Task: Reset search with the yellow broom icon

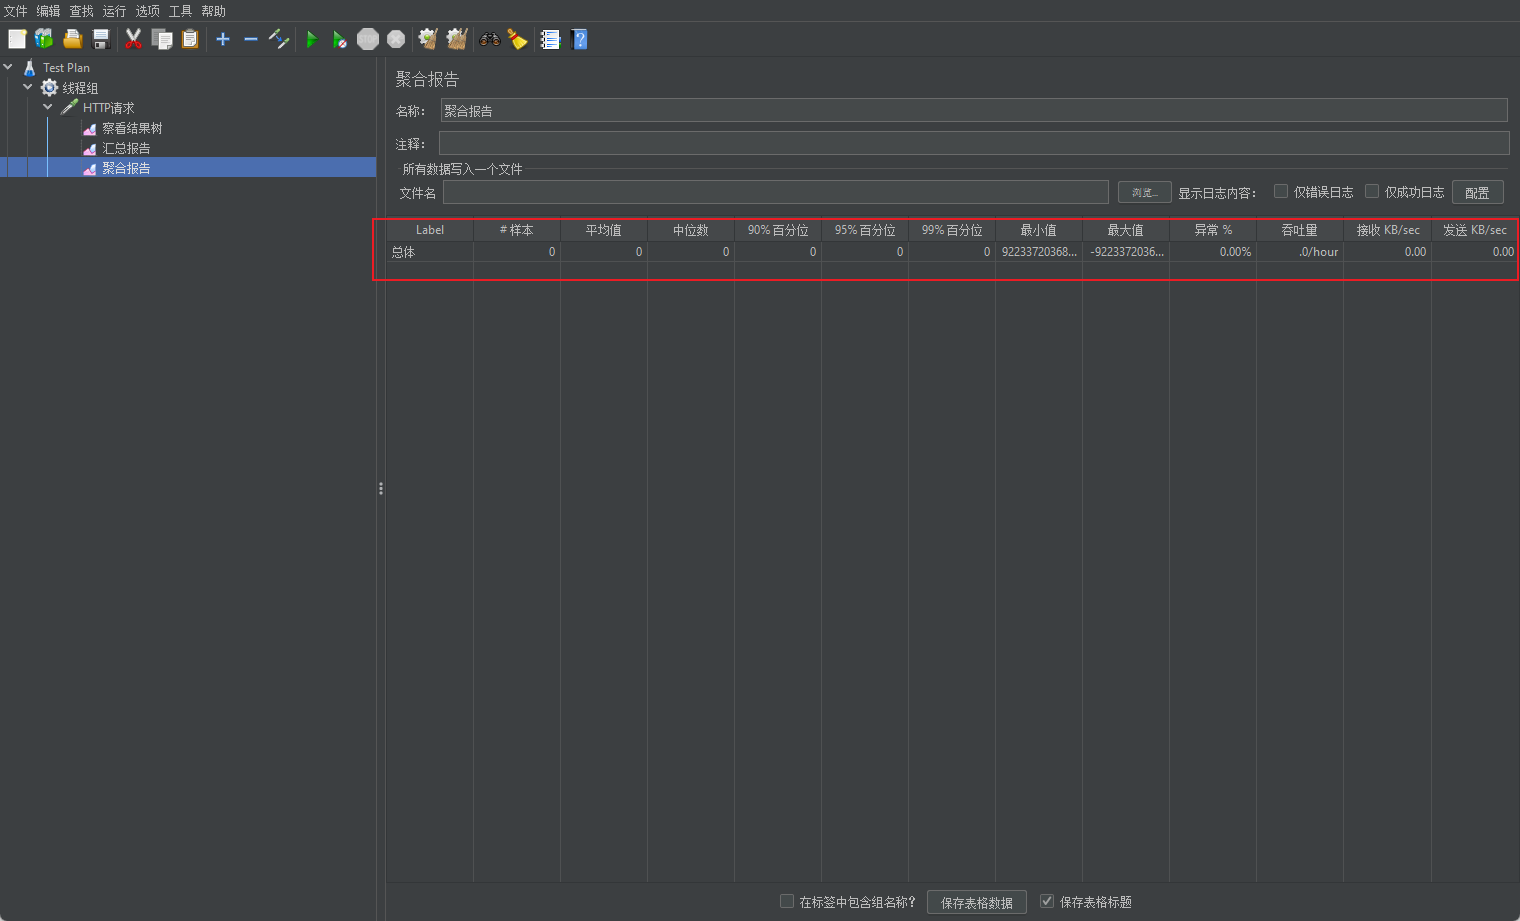Action: click(517, 39)
